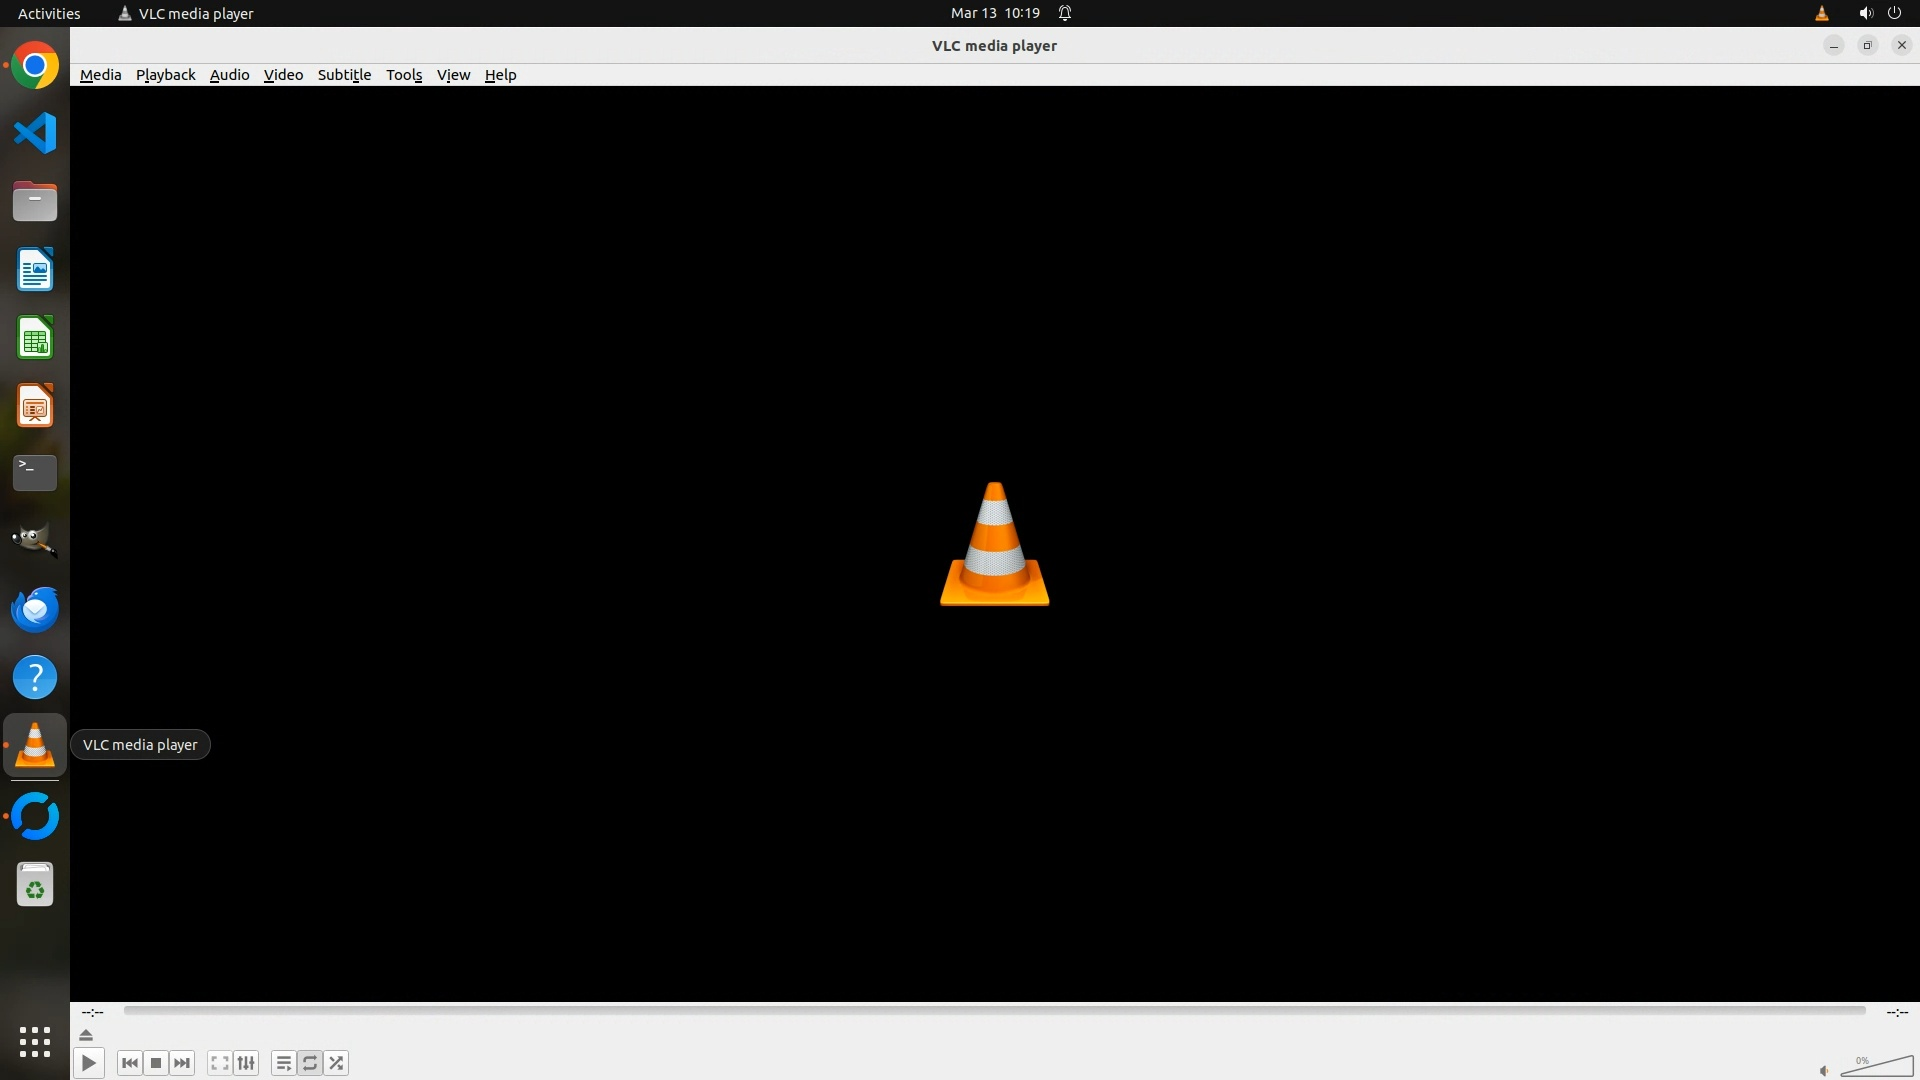Screen dimensions: 1920x1080
Task: Expand the Subtitle menu
Action: coord(344,75)
